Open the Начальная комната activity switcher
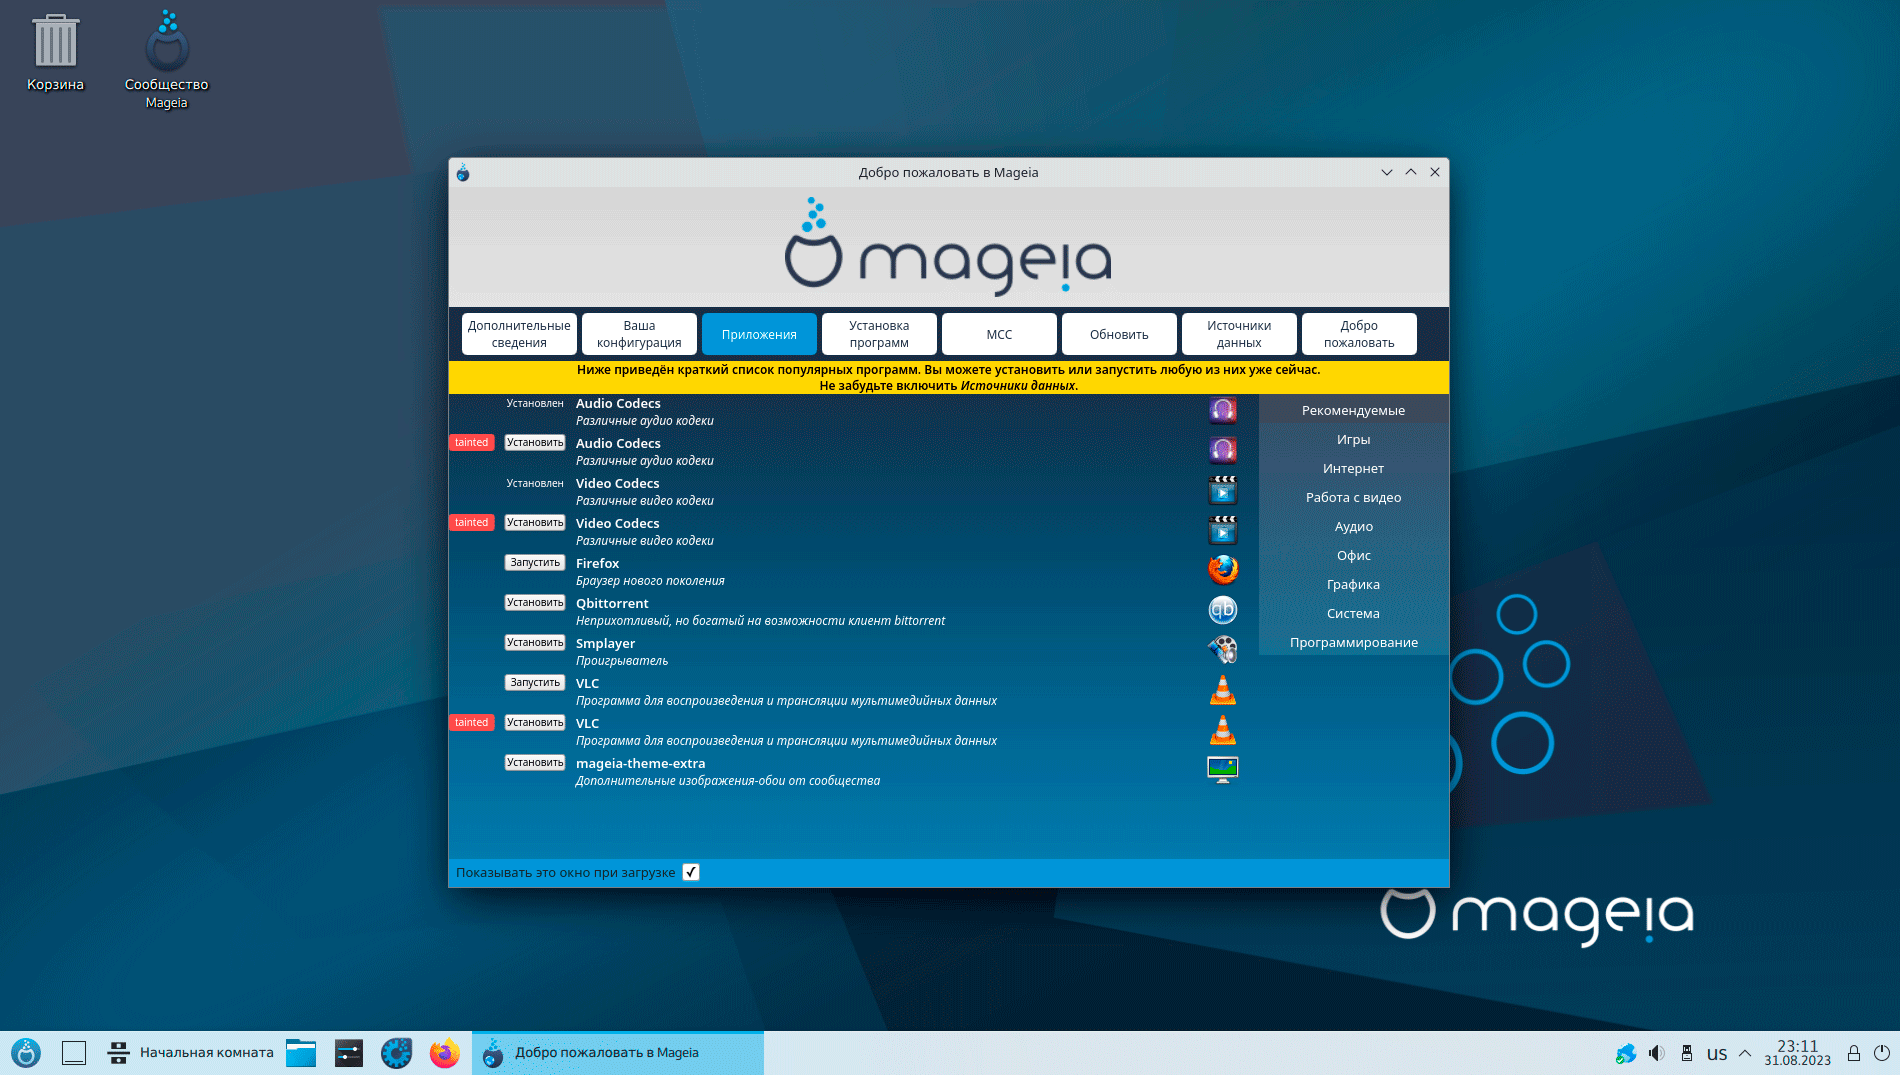 (x=190, y=1053)
